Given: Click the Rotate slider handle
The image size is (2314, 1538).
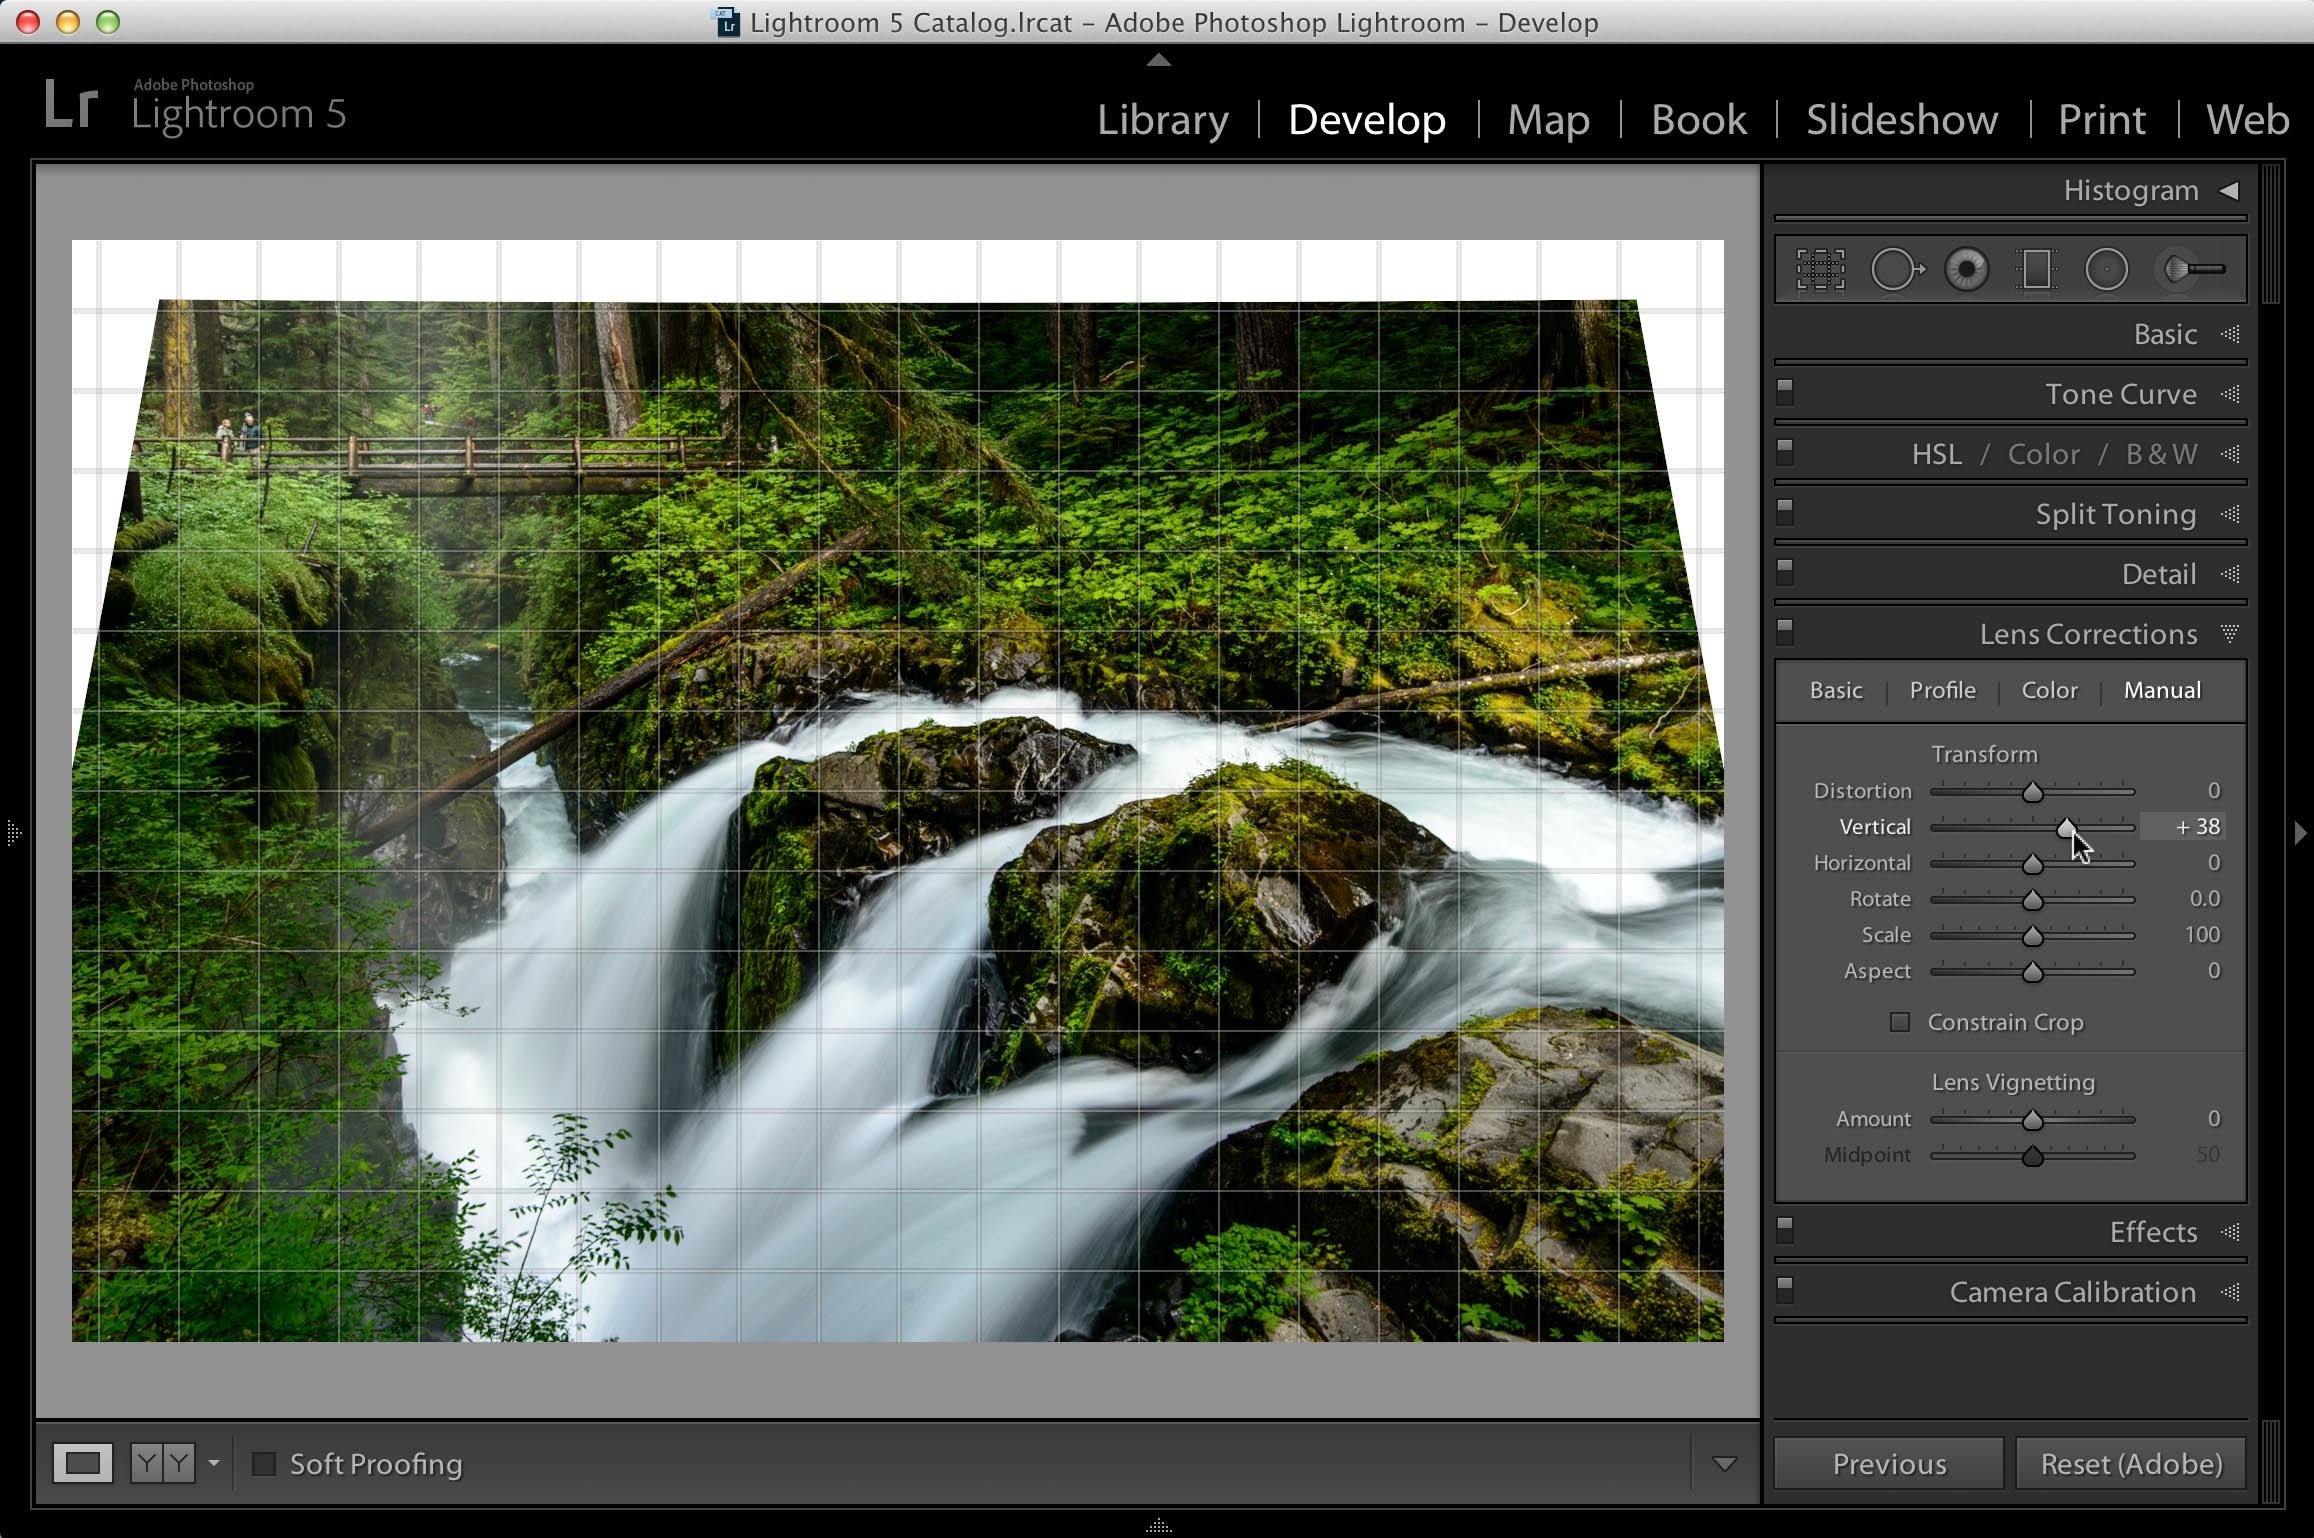Looking at the screenshot, I should tap(2033, 901).
